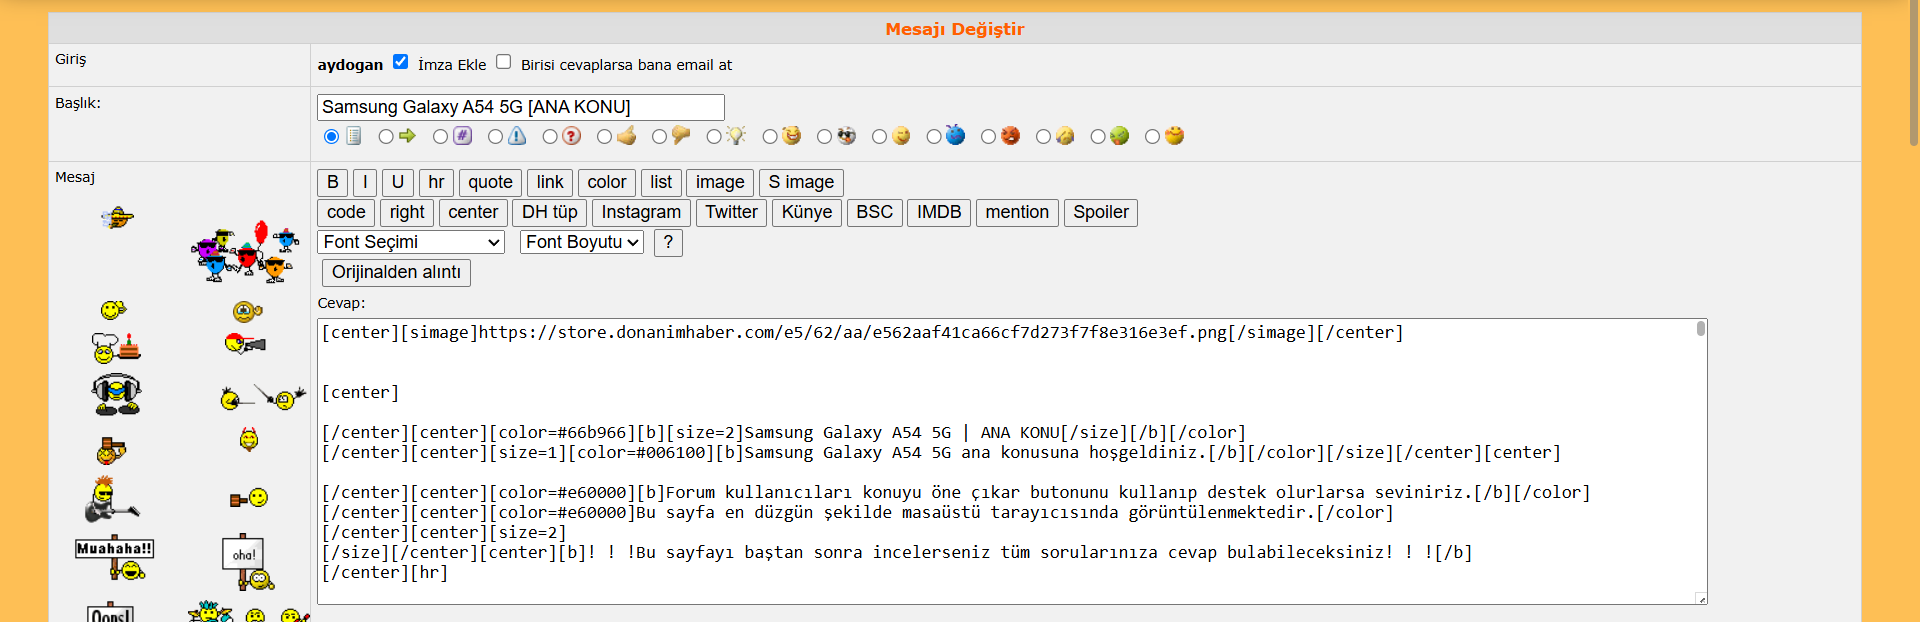This screenshot has height=622, width=1920.
Task: Insert the Muahaha!! sign smiley
Action: 114,558
